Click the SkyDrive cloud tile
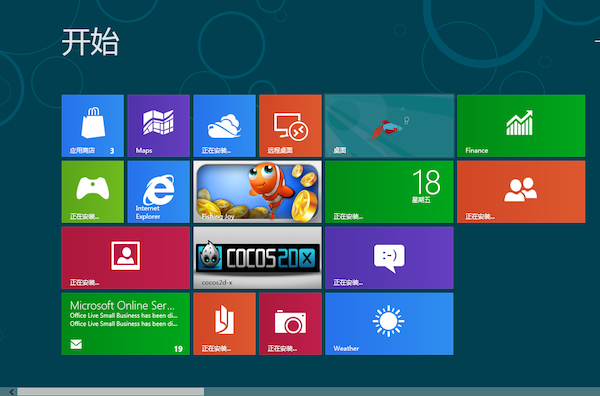Viewport: 600px width, 396px height. [224, 126]
